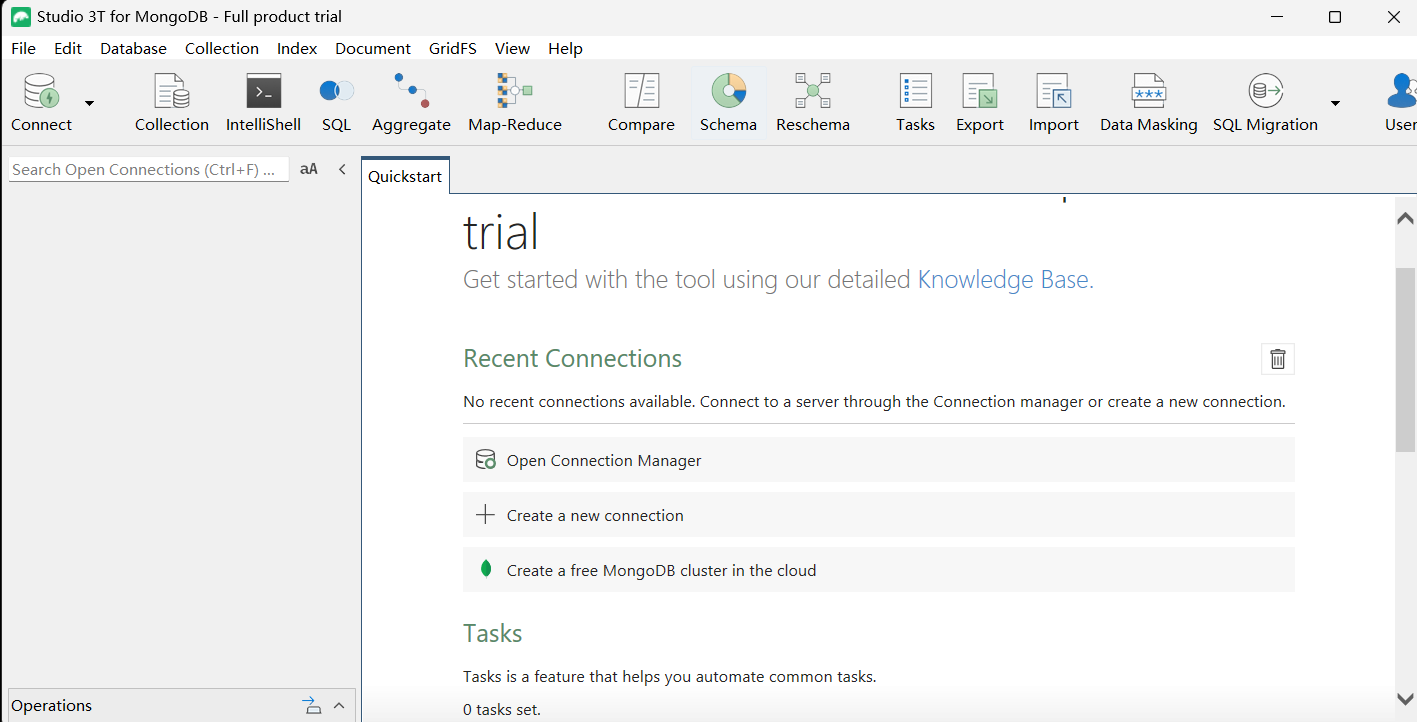The width and height of the screenshot is (1417, 722).
Task: Collapse the connection tree sidebar chevron
Action: click(342, 169)
